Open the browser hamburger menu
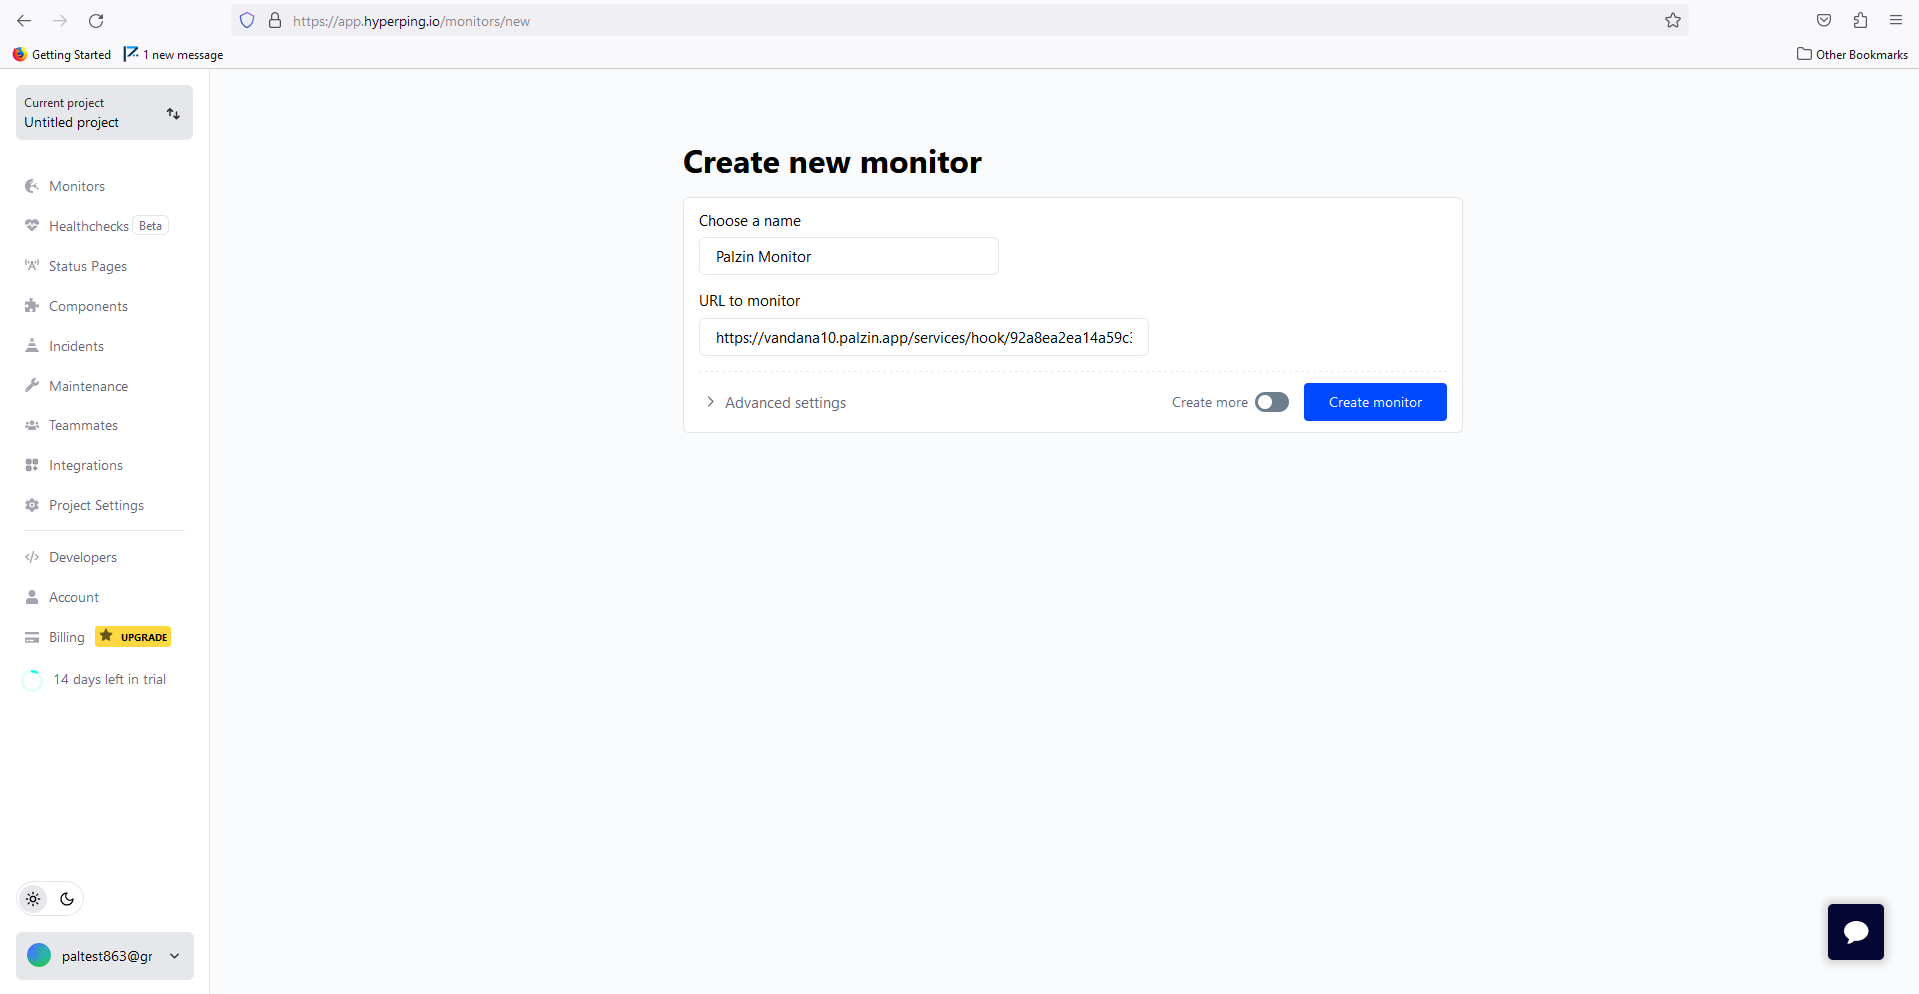Image resolution: width=1919 pixels, height=994 pixels. tap(1896, 20)
